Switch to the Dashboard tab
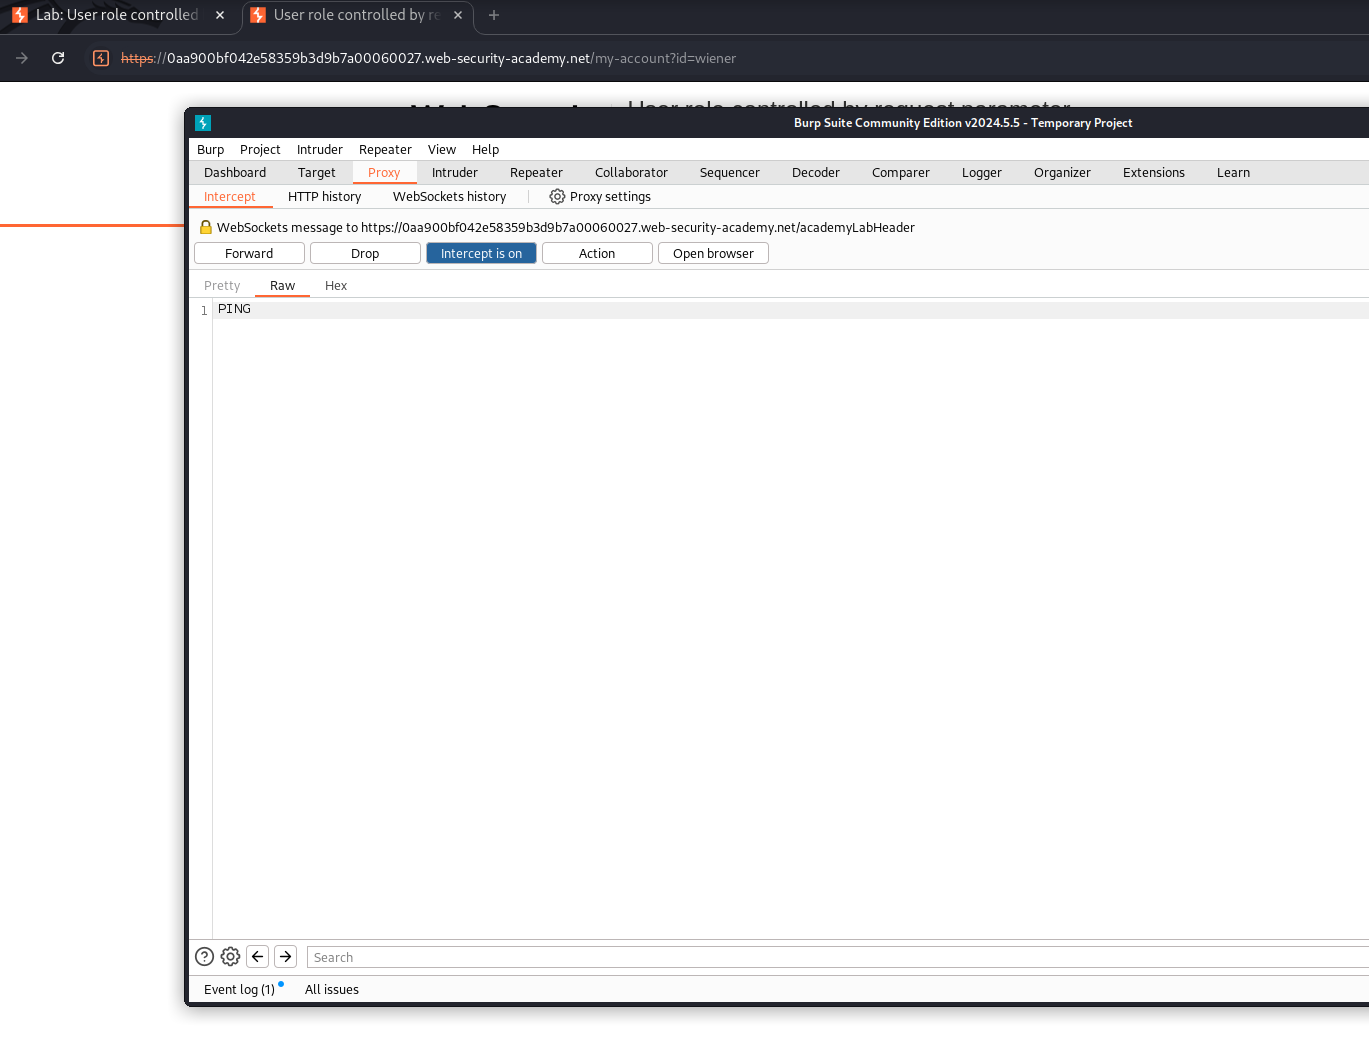 [235, 173]
